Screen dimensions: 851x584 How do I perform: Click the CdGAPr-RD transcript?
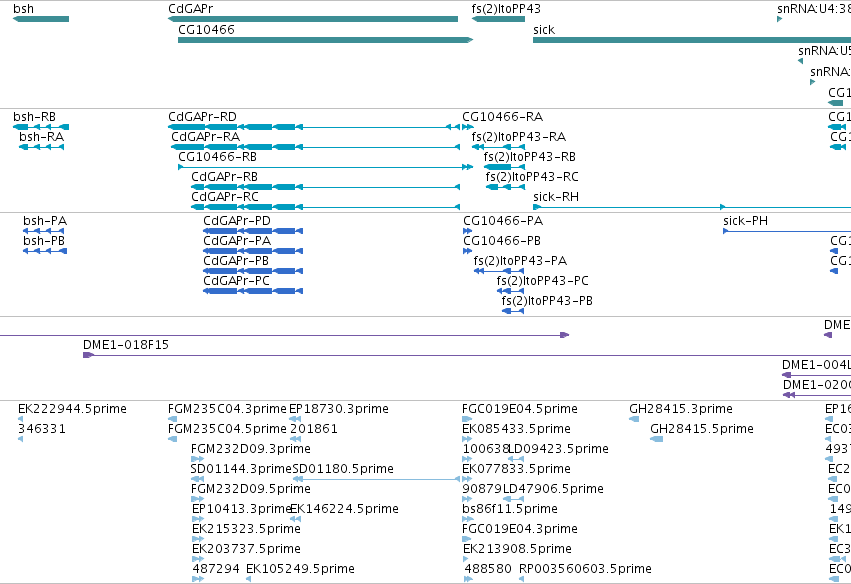(x=314, y=127)
